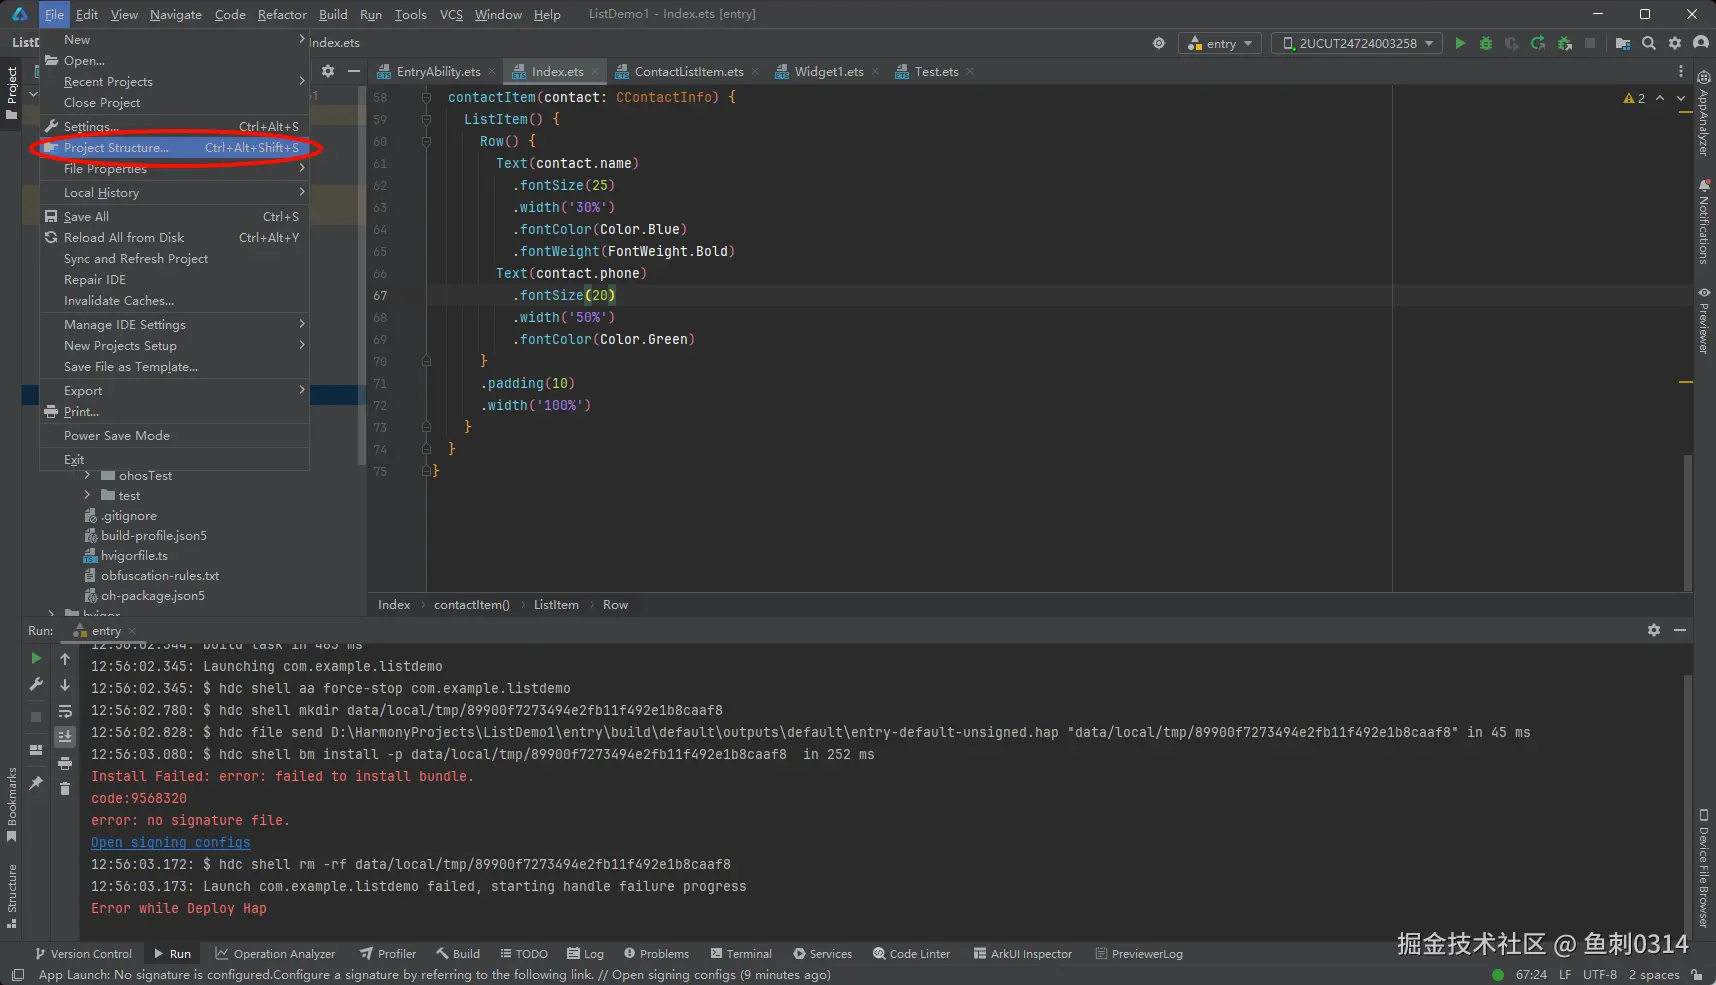Open Search Everywhere magnifier icon
1716x985 pixels.
click(x=1649, y=43)
